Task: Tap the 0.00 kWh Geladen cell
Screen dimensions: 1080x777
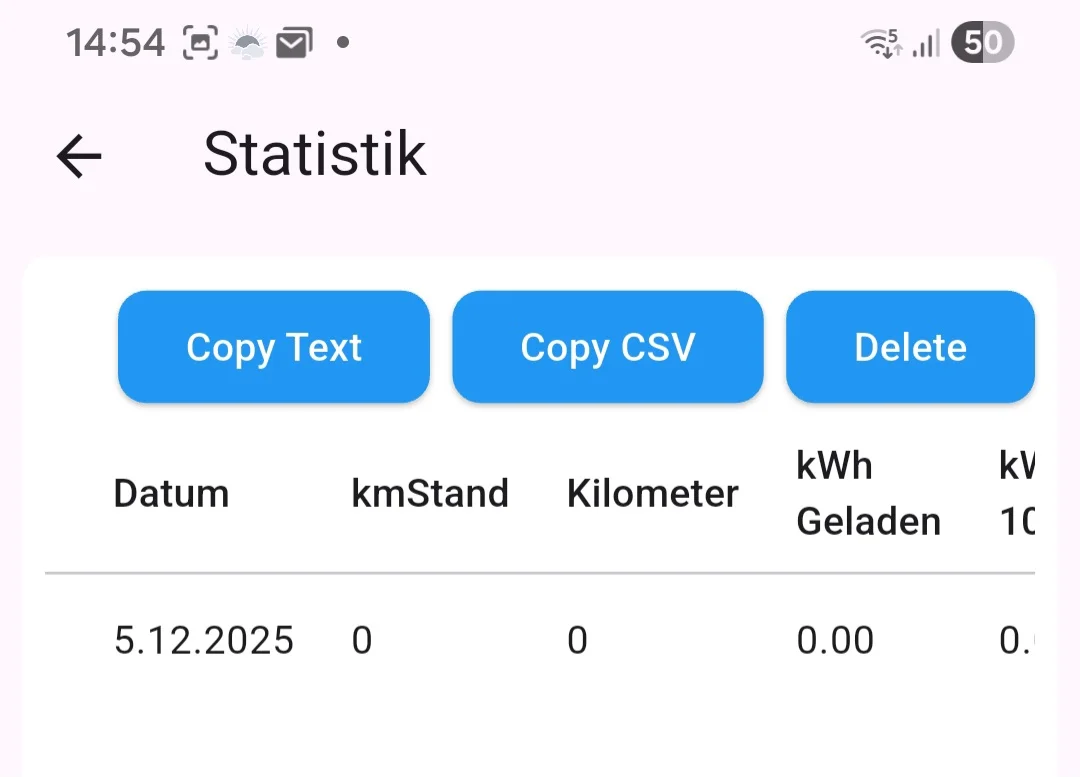Action: (835, 640)
